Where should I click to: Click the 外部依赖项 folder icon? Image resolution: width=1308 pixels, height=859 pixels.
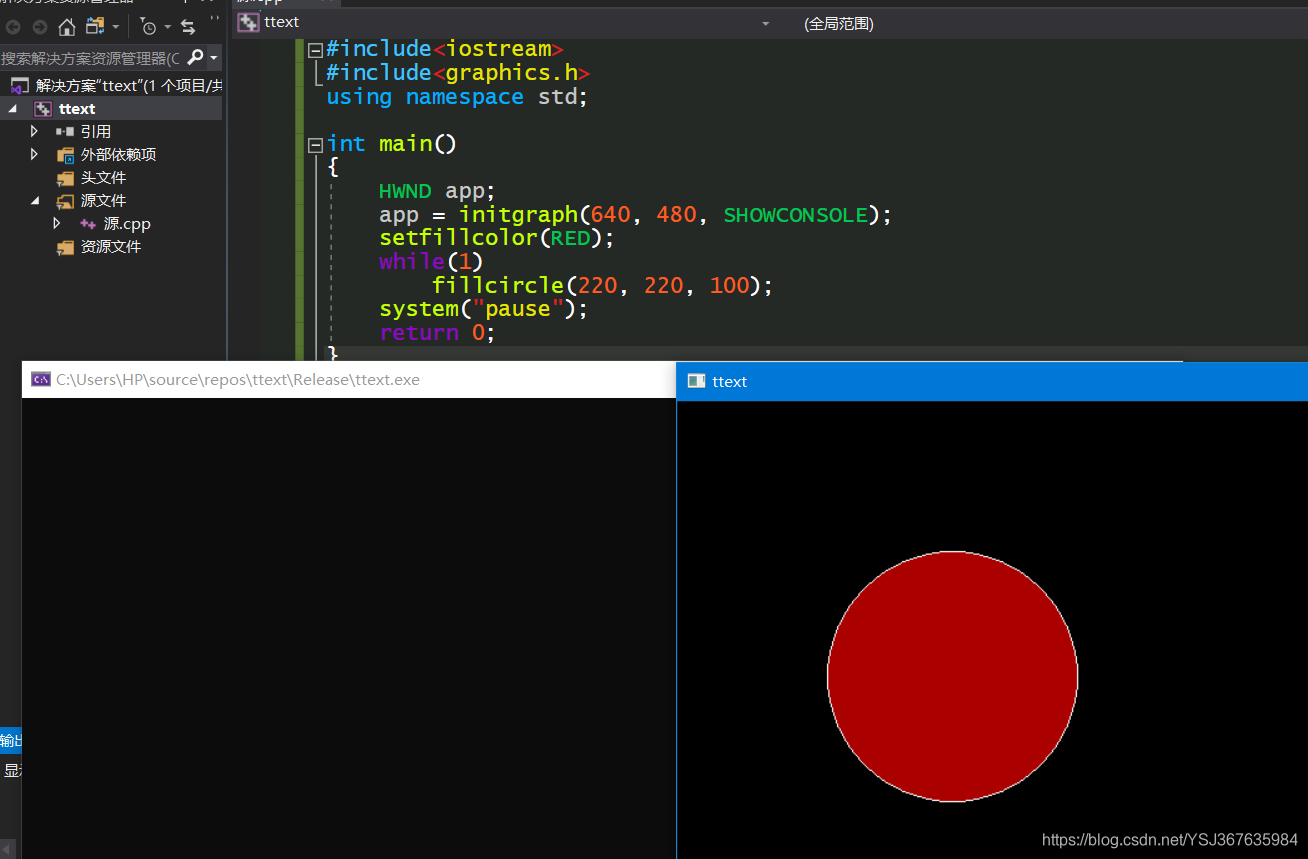pyautogui.click(x=65, y=155)
